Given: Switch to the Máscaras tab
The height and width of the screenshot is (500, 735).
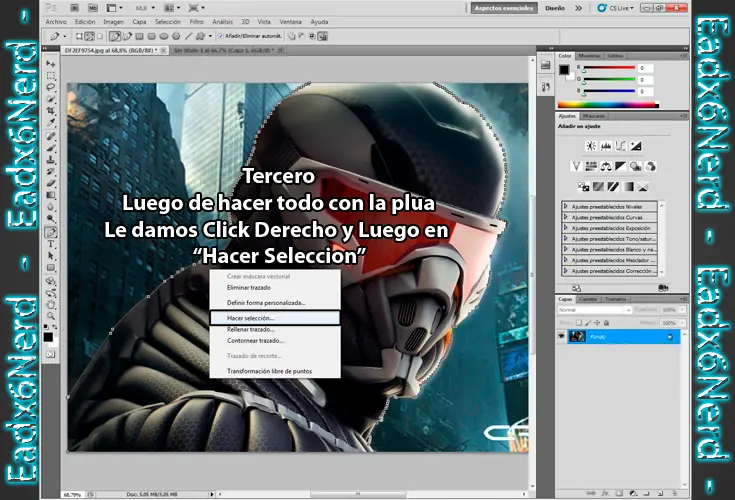Looking at the screenshot, I should pyautogui.click(x=594, y=116).
